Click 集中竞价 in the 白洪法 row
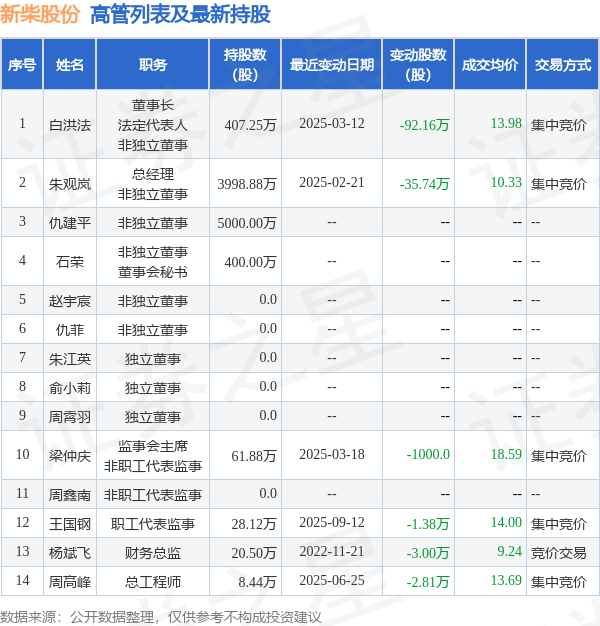The height and width of the screenshot is (626, 600). 558,125
